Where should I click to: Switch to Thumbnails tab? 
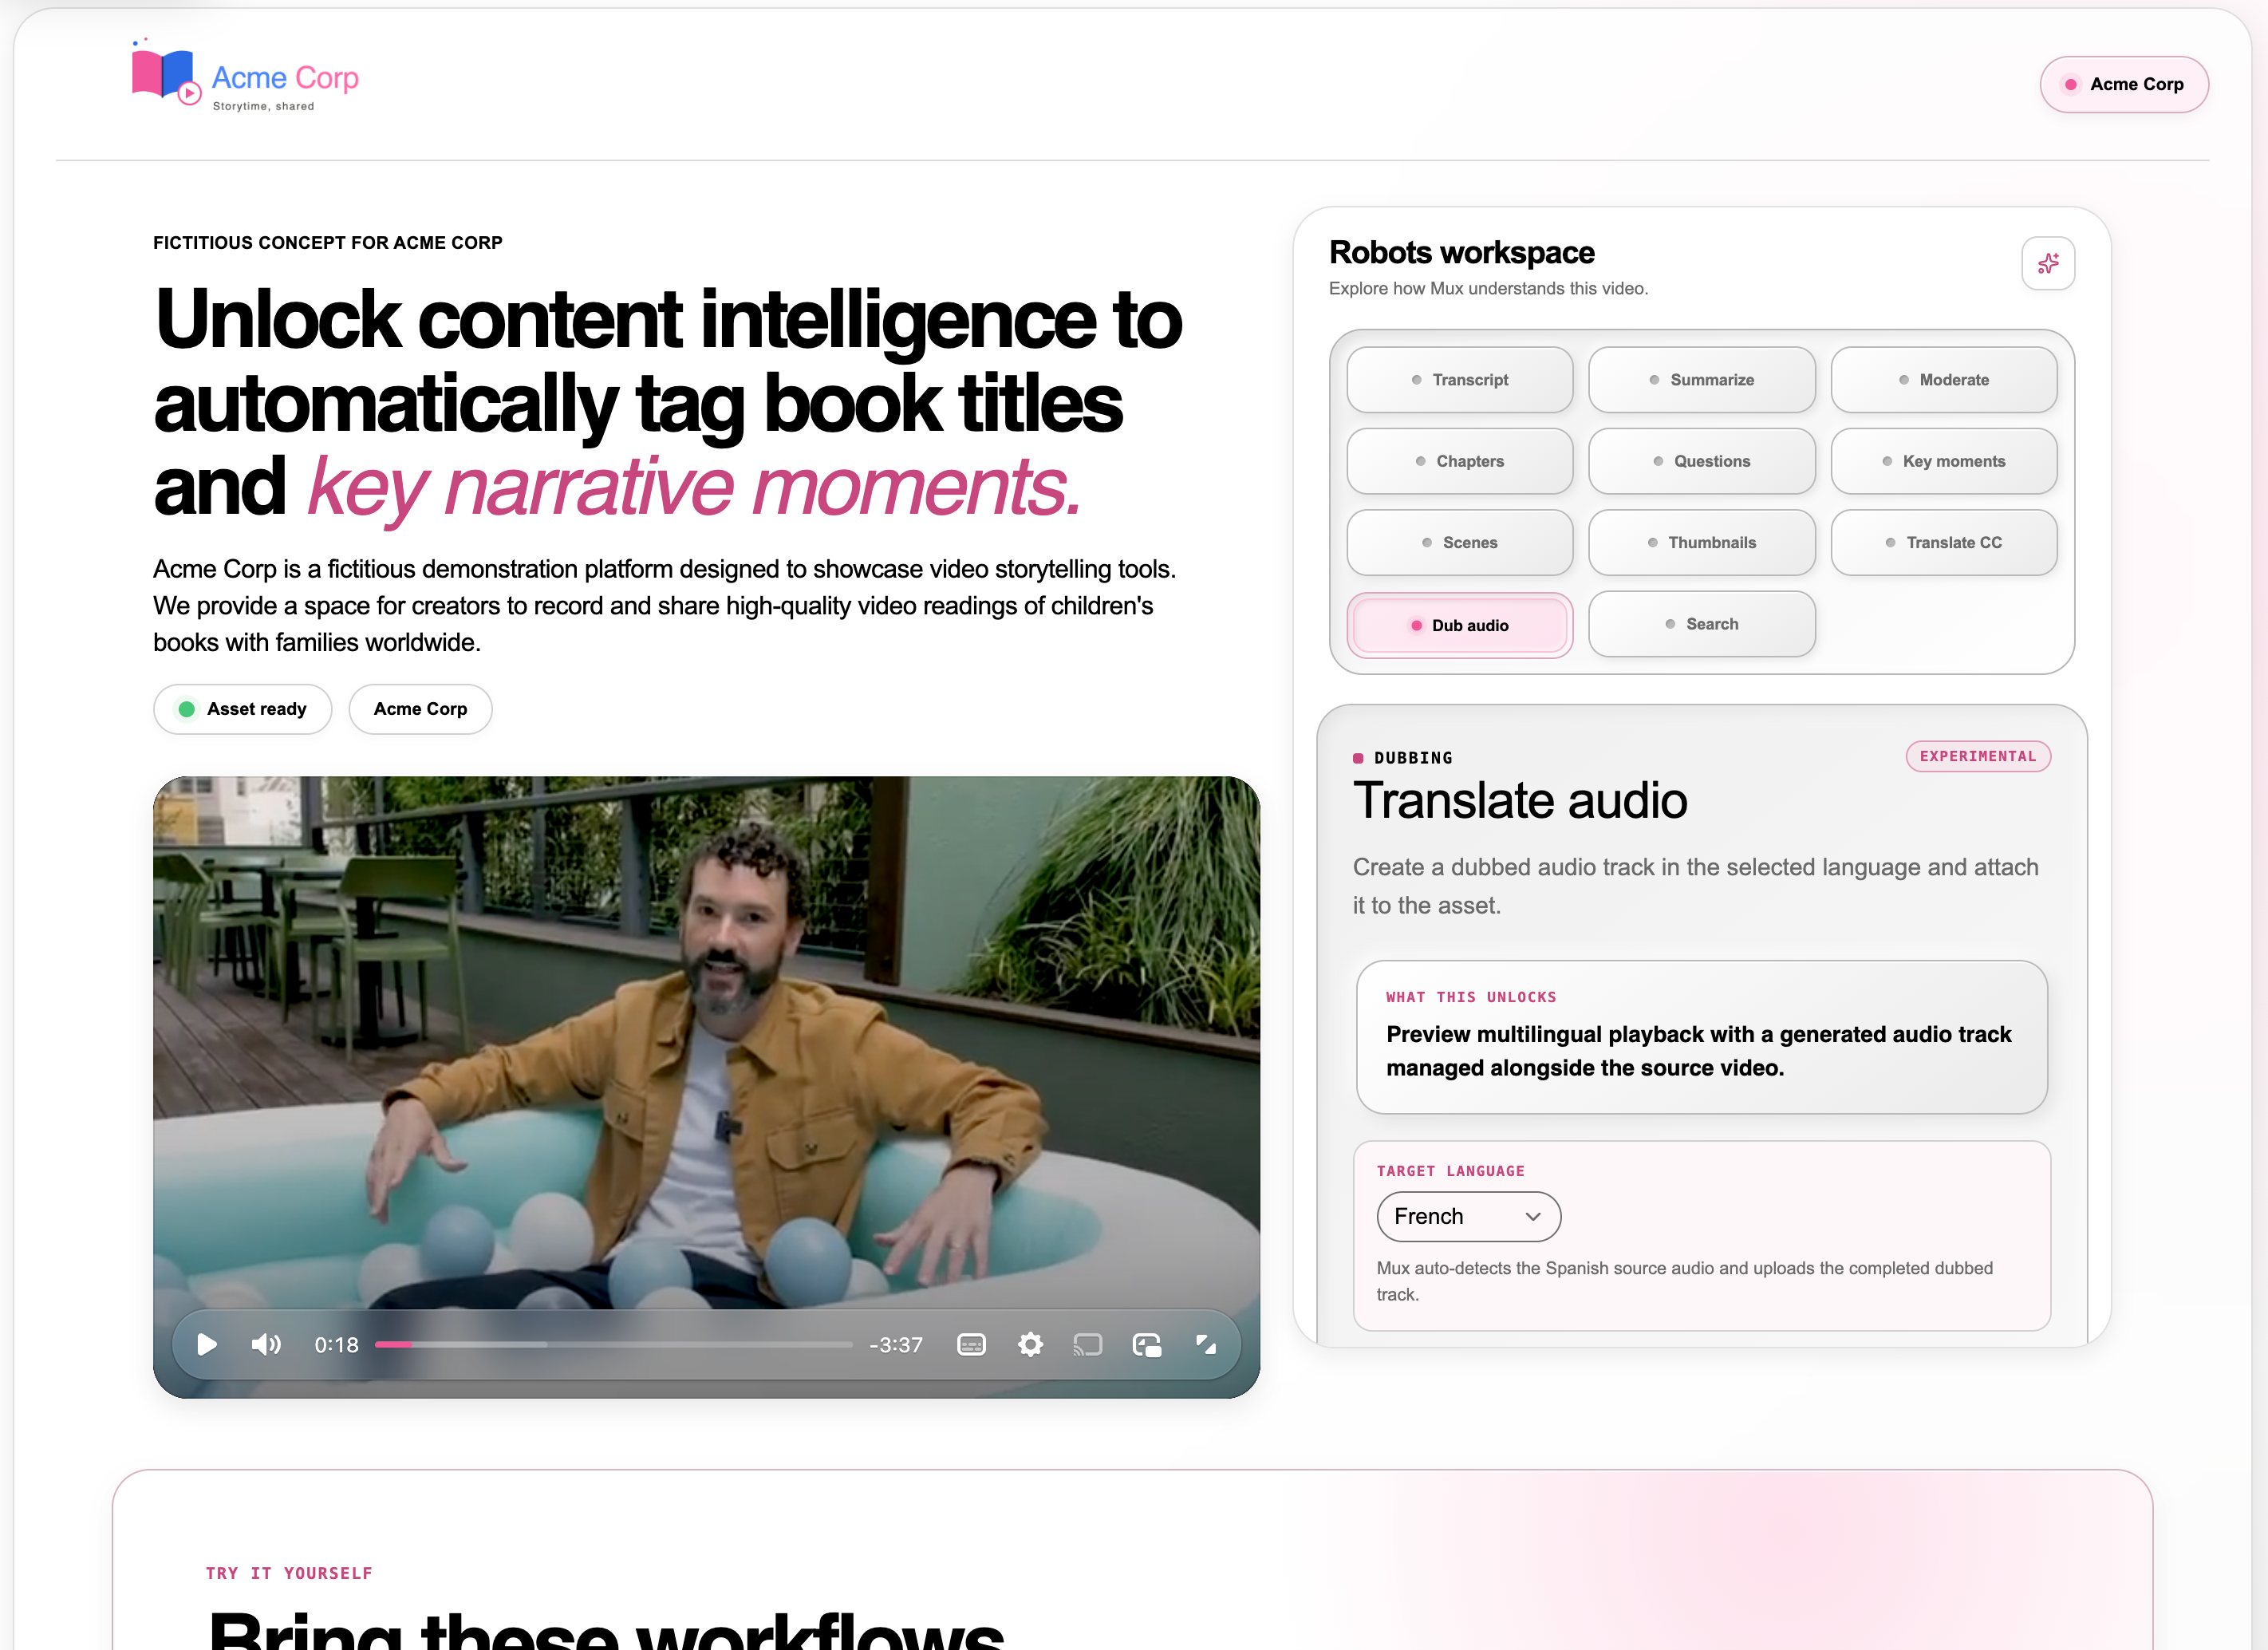[1701, 542]
